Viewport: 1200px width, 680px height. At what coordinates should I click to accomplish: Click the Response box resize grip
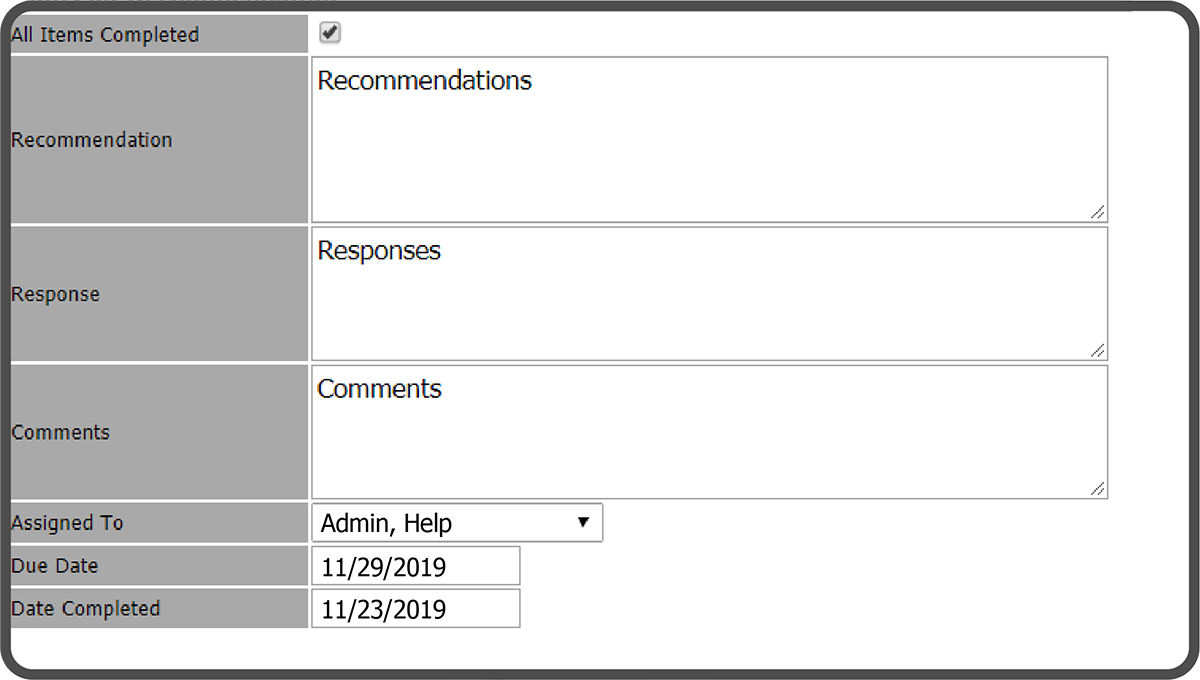tap(1097, 350)
